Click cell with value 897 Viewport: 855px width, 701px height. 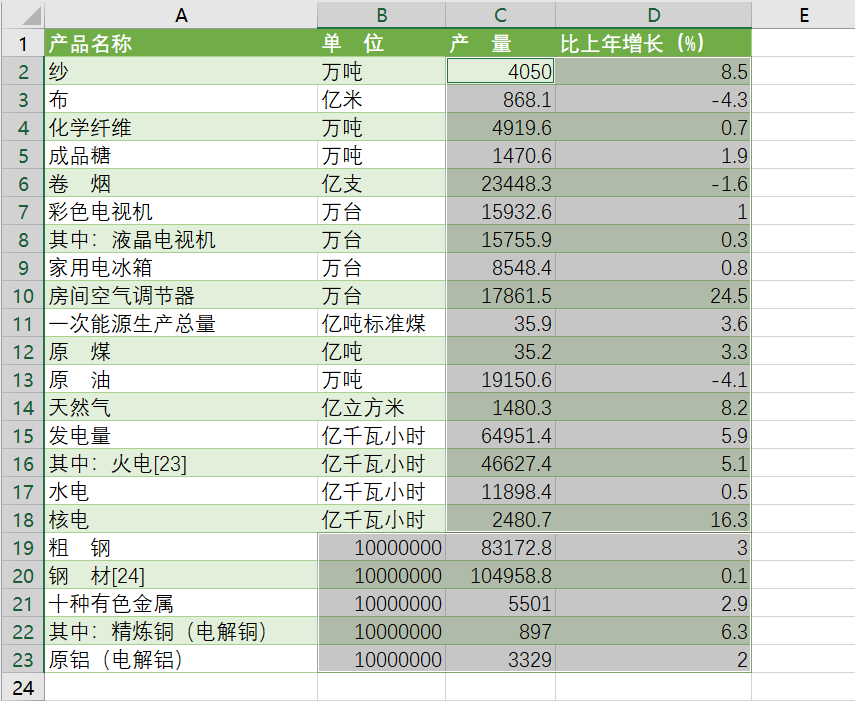[500, 631]
